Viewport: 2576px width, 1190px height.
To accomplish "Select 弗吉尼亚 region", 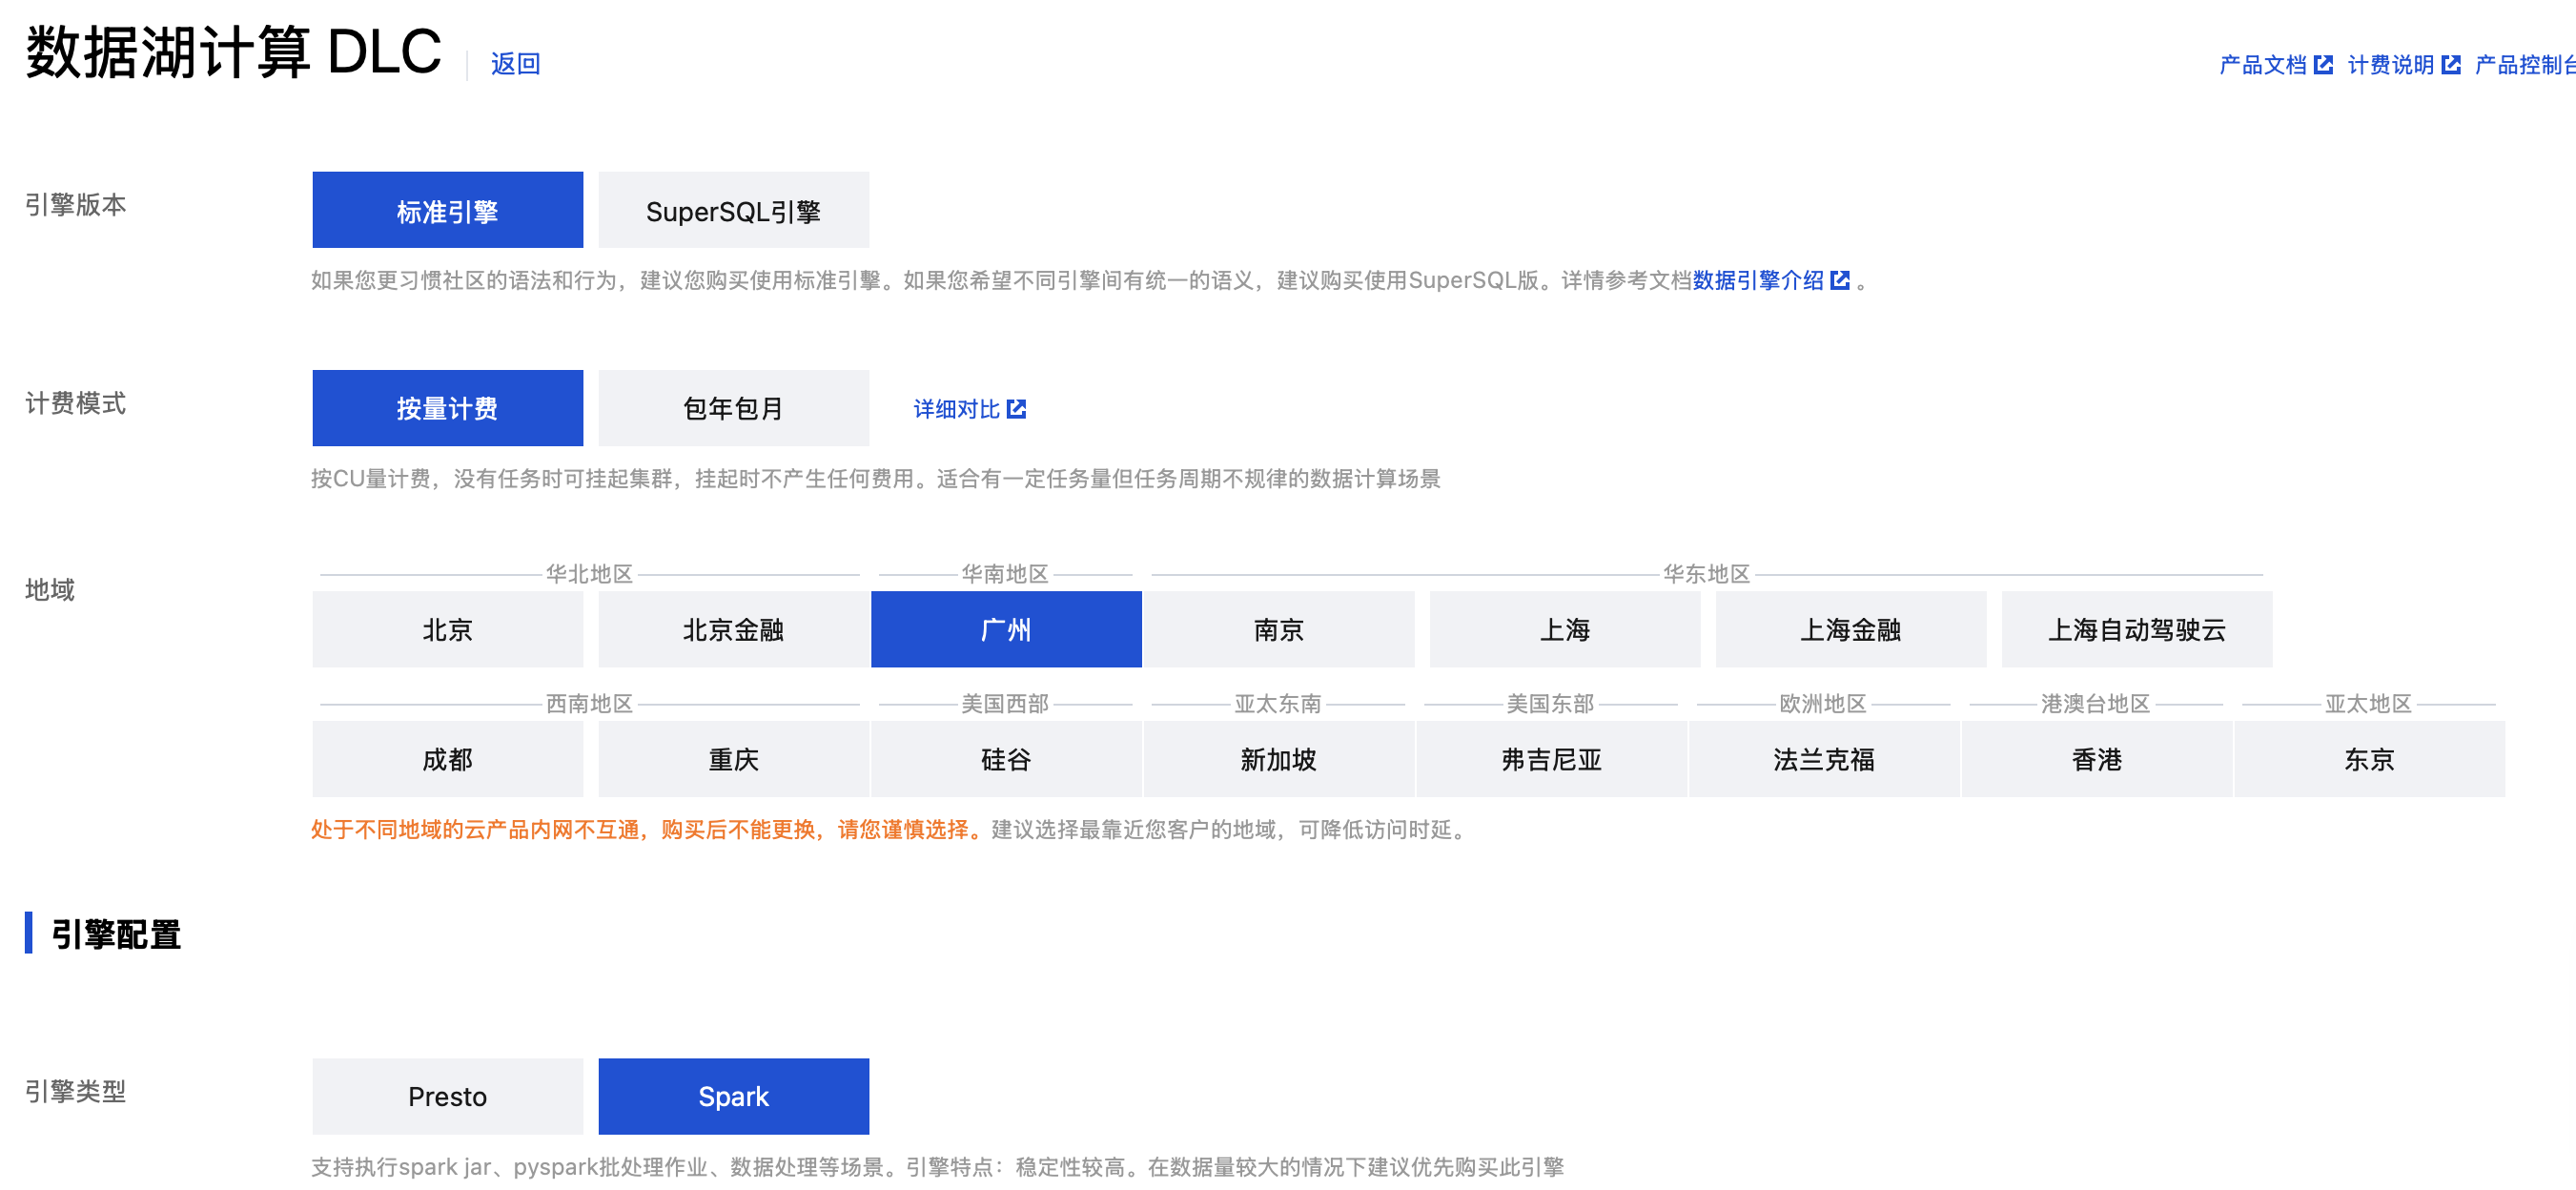I will click(x=1552, y=759).
